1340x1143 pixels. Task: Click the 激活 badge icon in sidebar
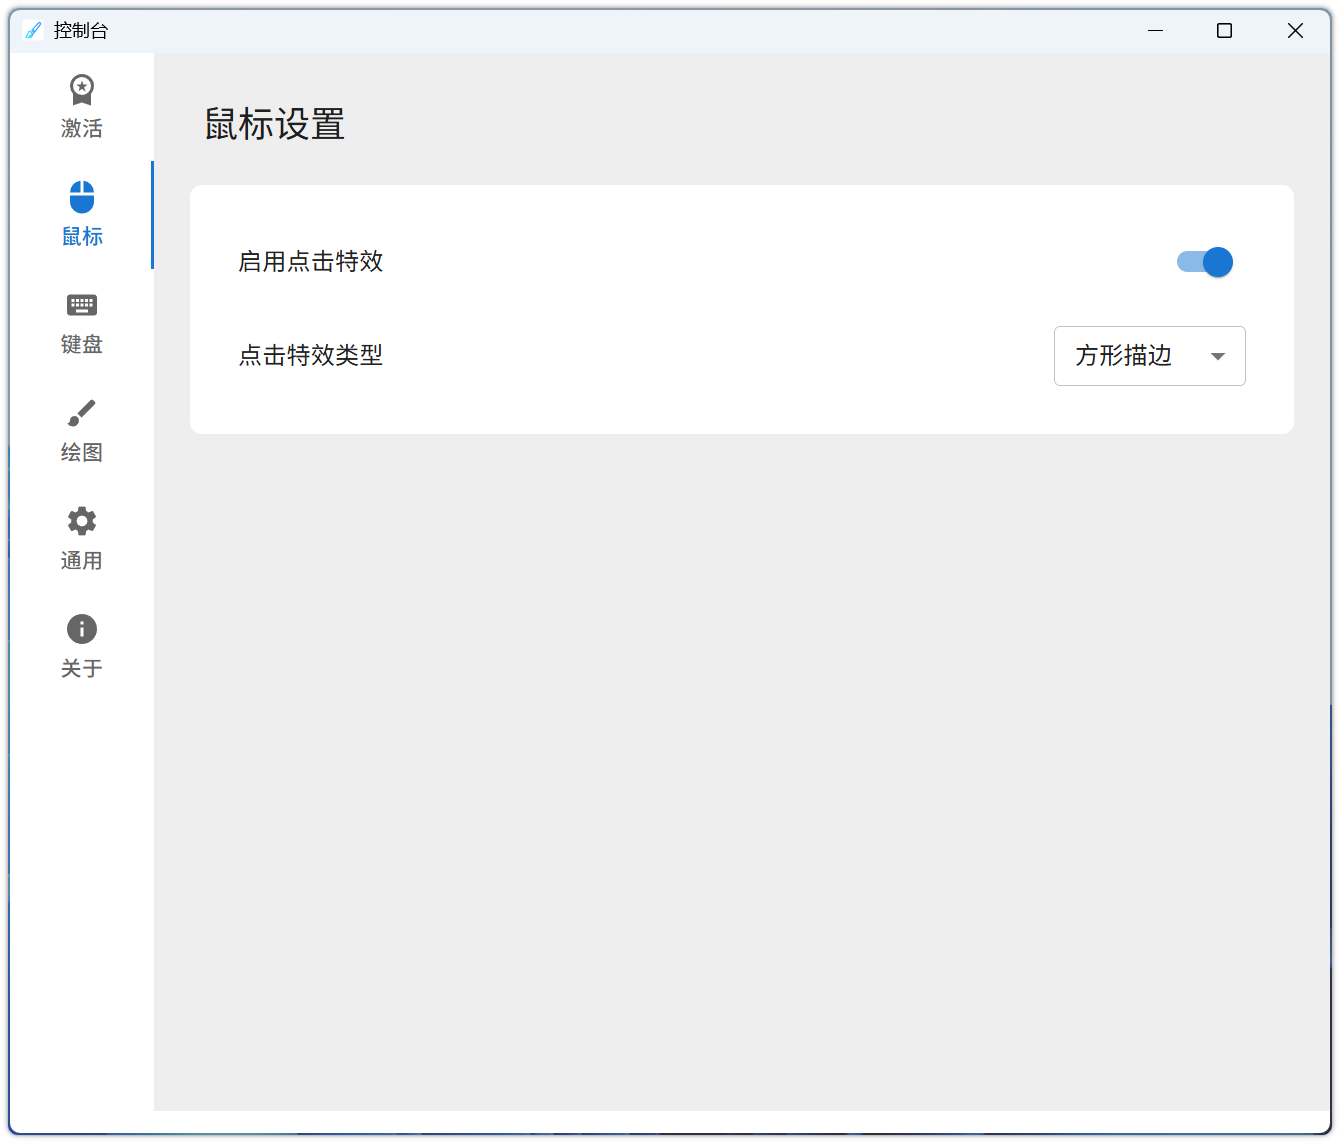[81, 90]
